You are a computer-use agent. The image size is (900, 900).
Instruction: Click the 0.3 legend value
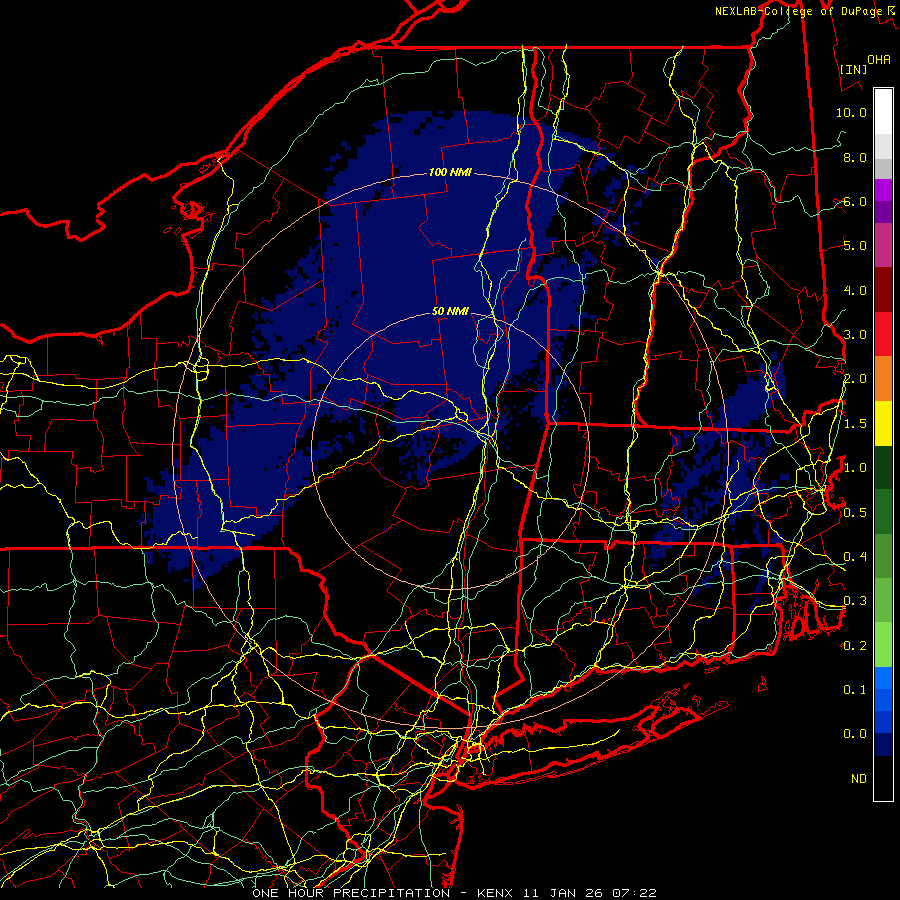coord(855,601)
